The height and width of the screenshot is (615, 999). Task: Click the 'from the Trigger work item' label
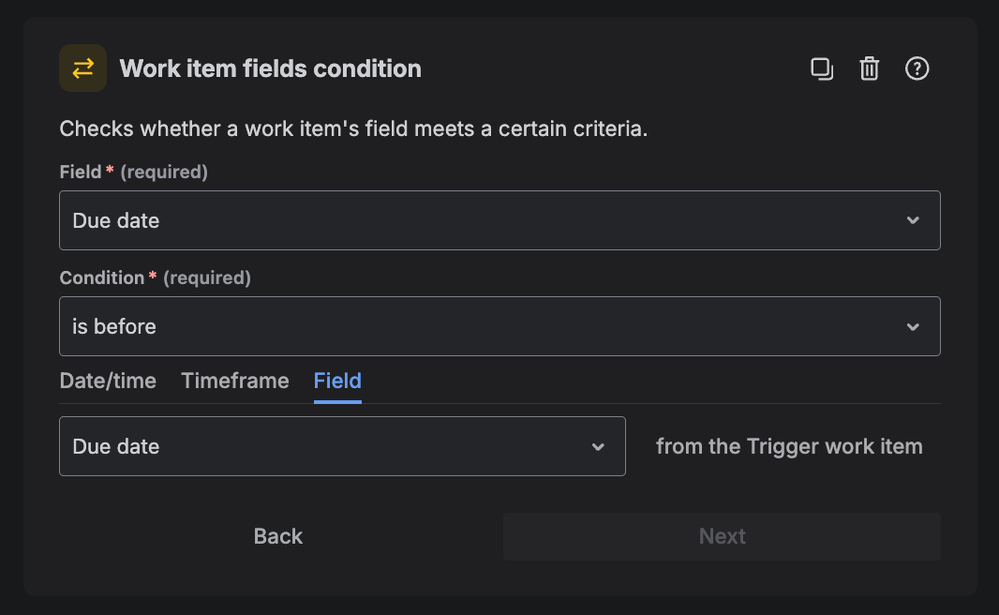click(789, 446)
